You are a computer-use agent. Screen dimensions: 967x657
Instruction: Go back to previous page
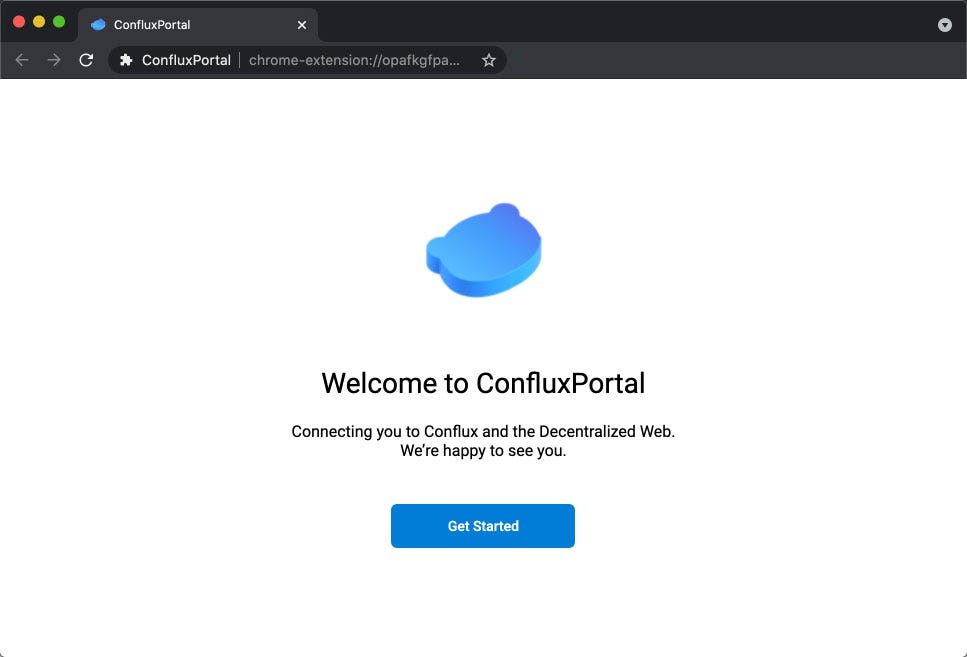[22, 60]
